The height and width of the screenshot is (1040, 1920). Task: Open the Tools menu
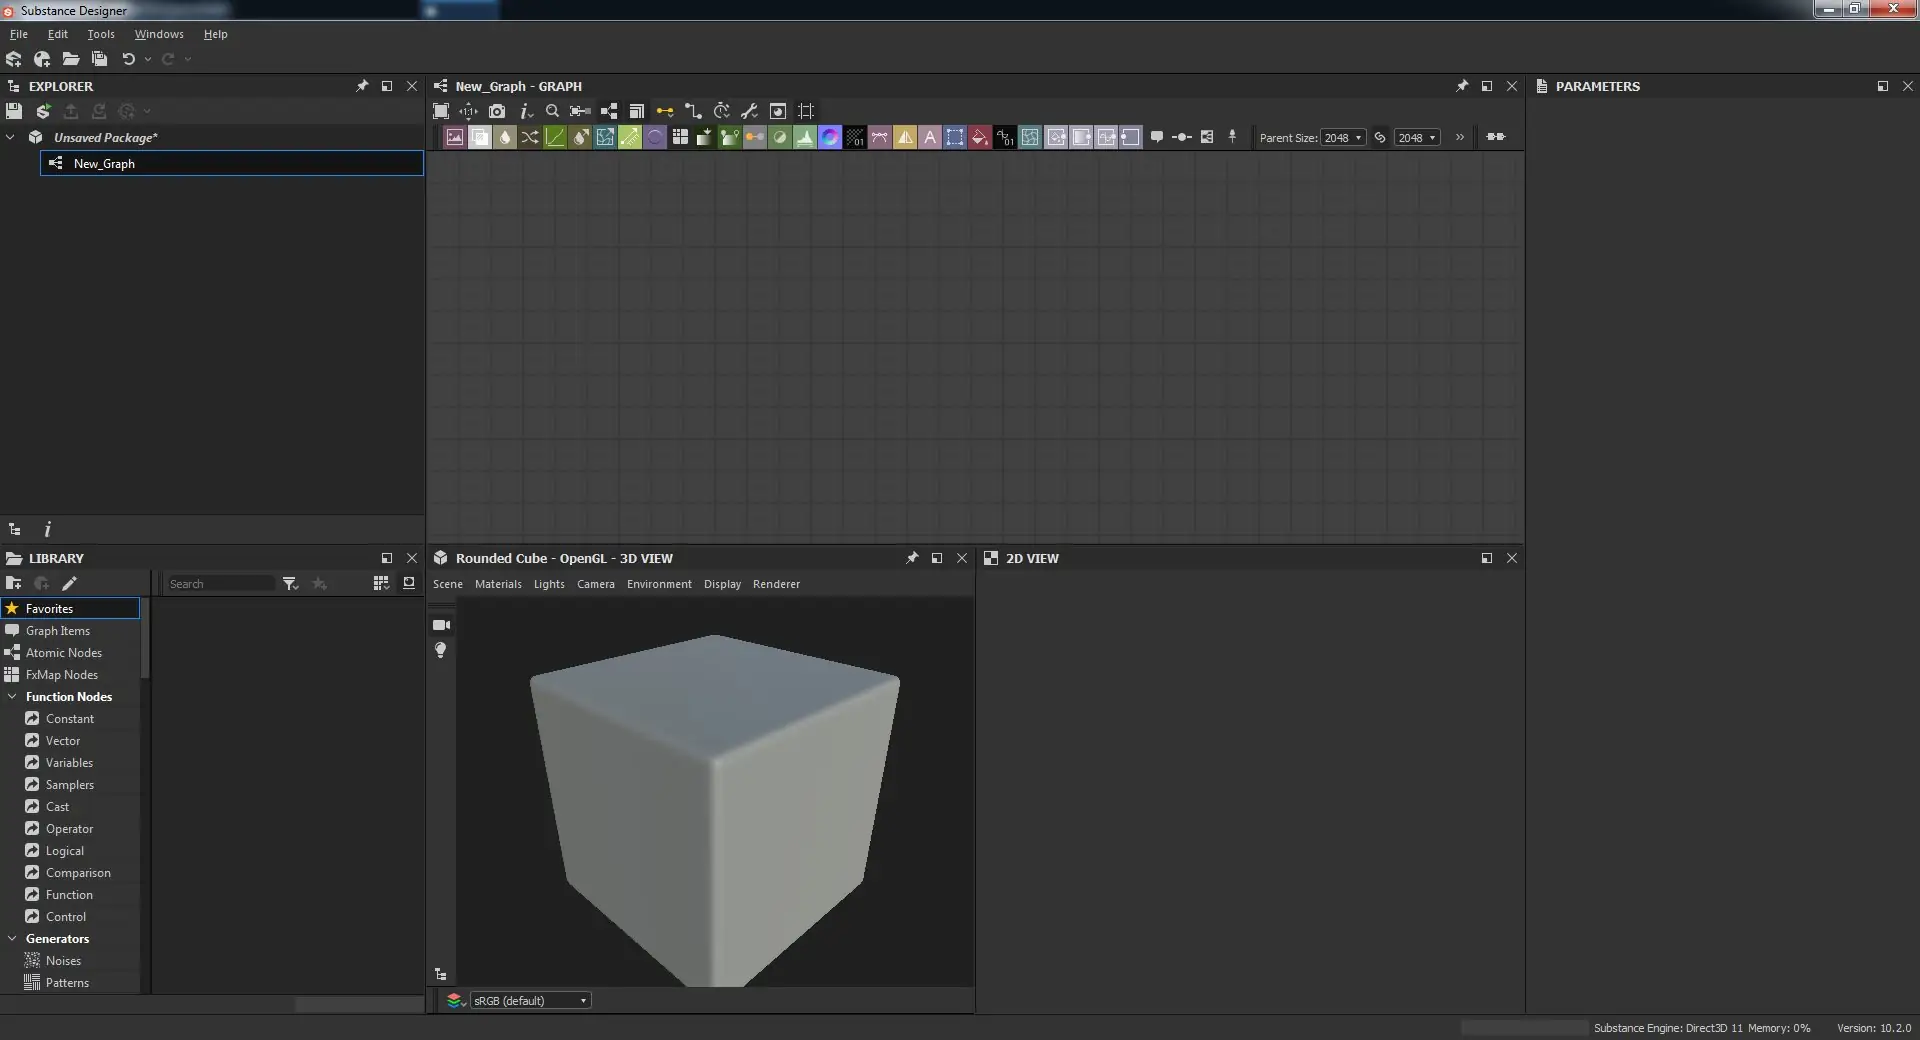click(x=101, y=34)
